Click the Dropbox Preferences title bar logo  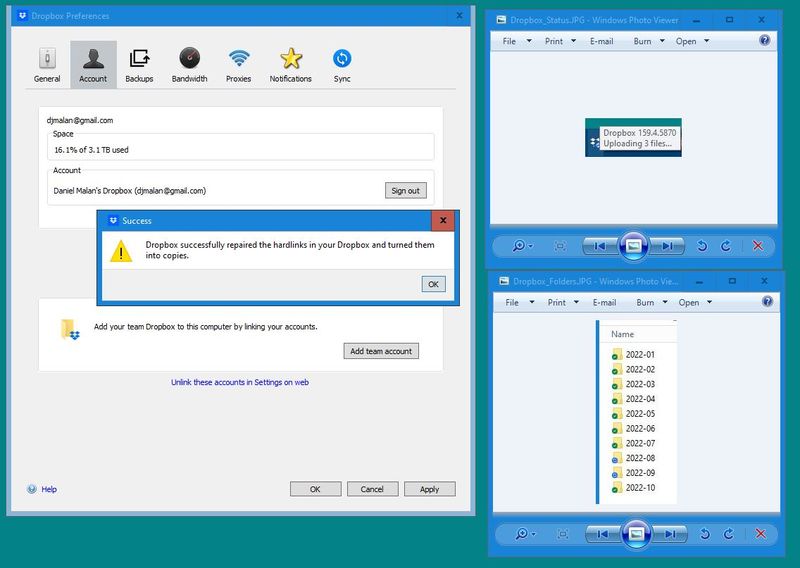pyautogui.click(x=22, y=16)
